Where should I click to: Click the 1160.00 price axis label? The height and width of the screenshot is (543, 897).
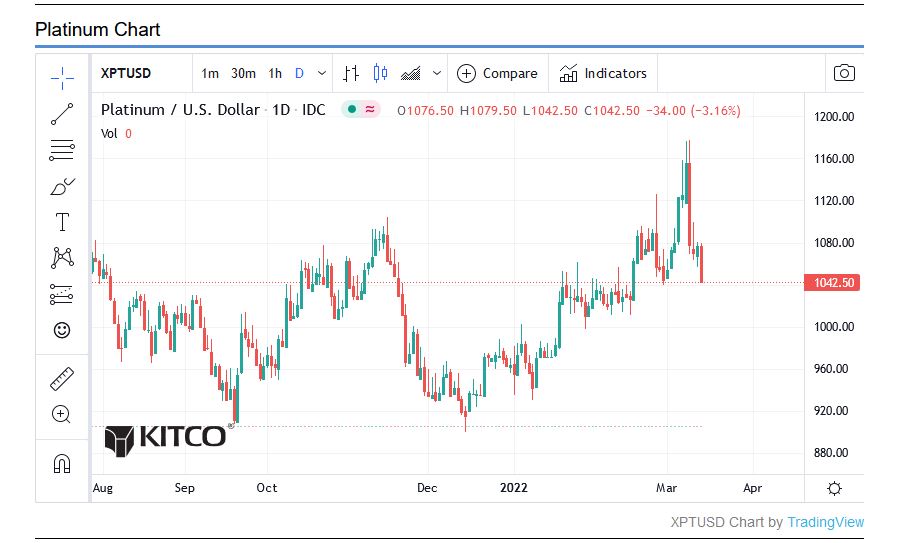(x=834, y=158)
